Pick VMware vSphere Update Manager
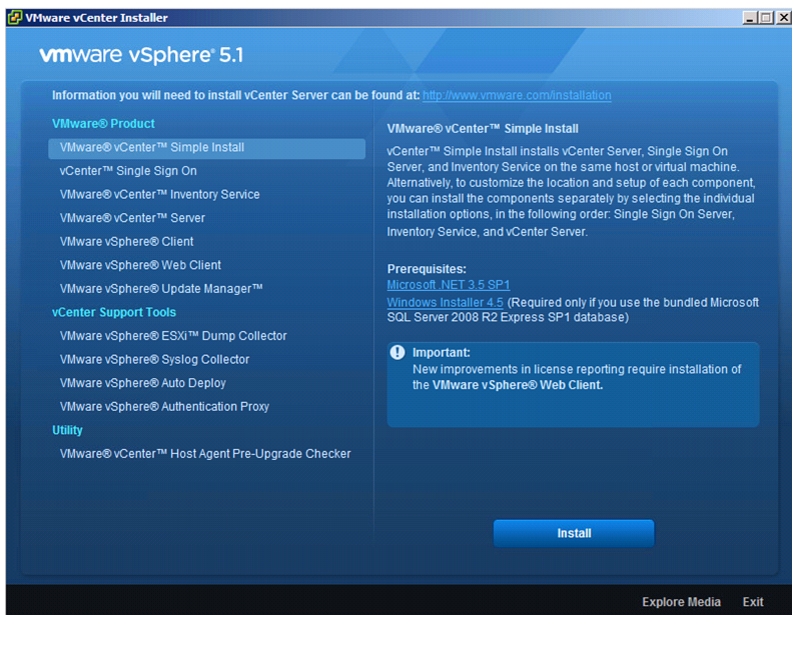794x653 pixels. pos(161,289)
